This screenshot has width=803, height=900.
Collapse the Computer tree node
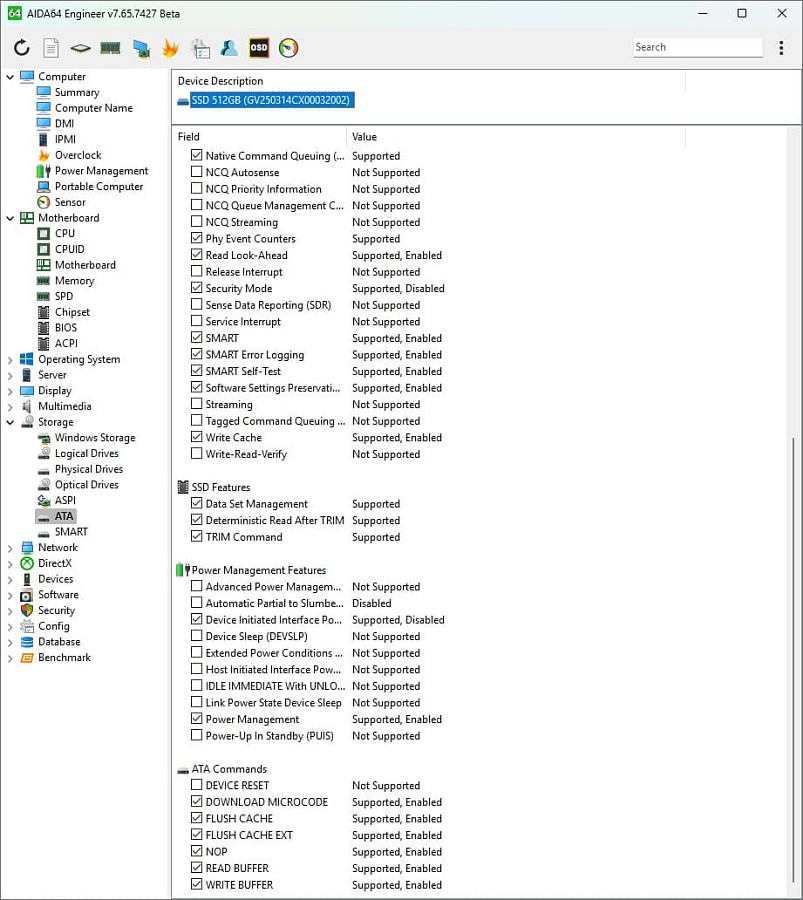(10, 76)
